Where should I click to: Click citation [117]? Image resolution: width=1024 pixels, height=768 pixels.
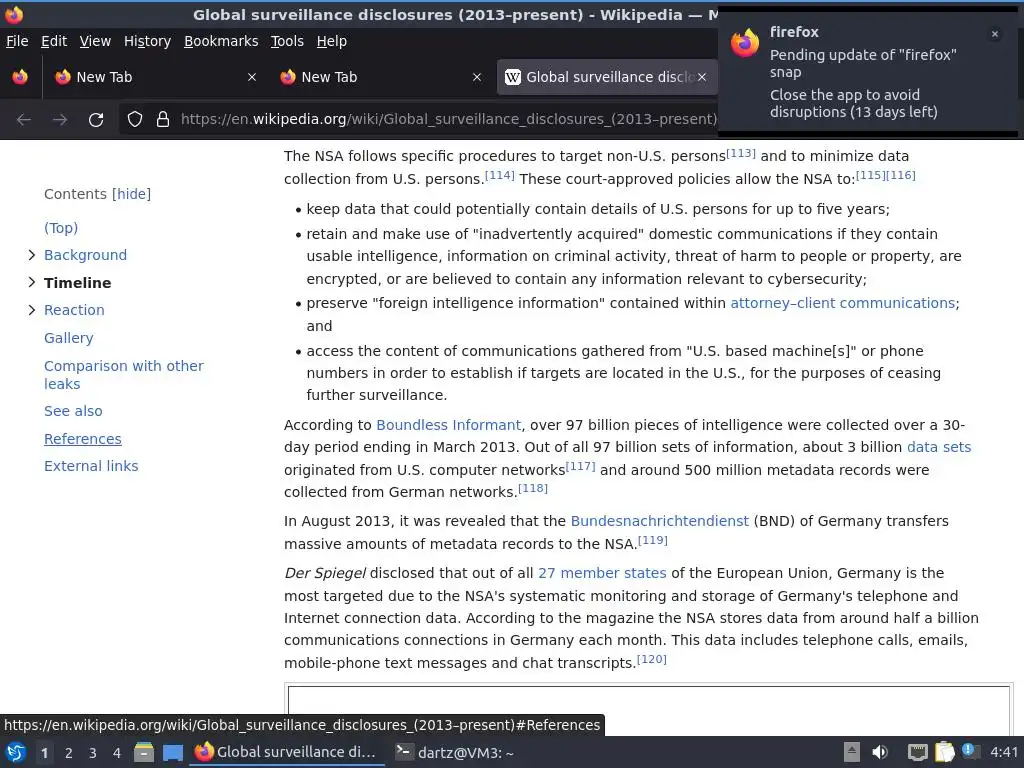(x=581, y=467)
